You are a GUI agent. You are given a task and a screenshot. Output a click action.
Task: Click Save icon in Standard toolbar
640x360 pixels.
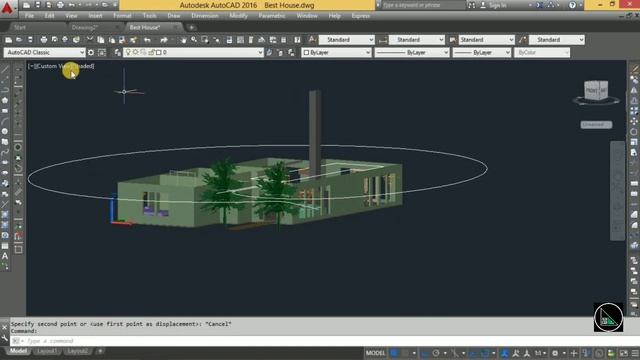pos(30,40)
